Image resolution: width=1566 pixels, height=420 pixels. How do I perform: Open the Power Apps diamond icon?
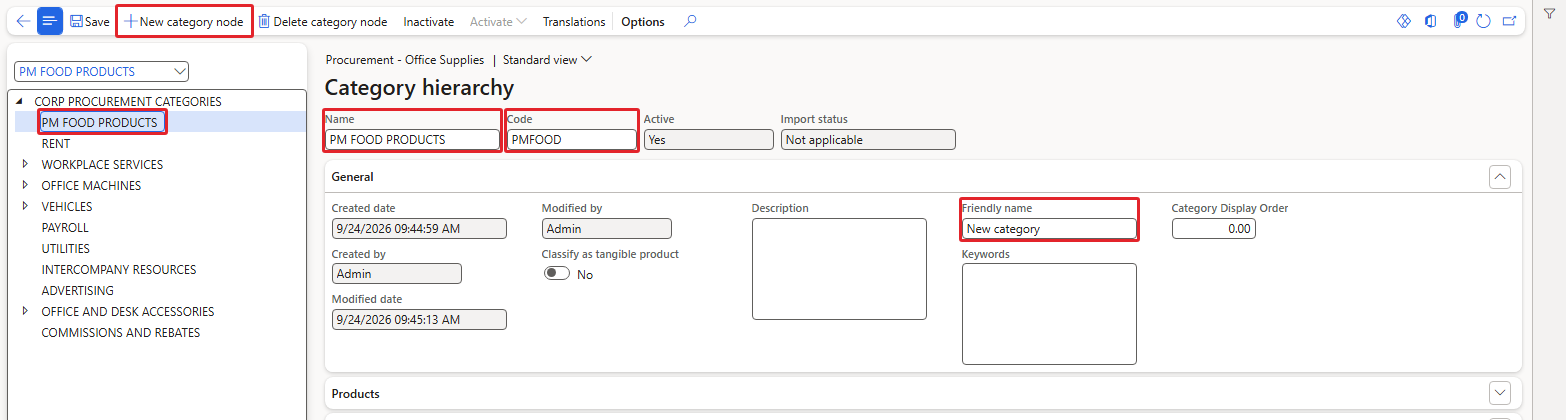coord(1403,21)
